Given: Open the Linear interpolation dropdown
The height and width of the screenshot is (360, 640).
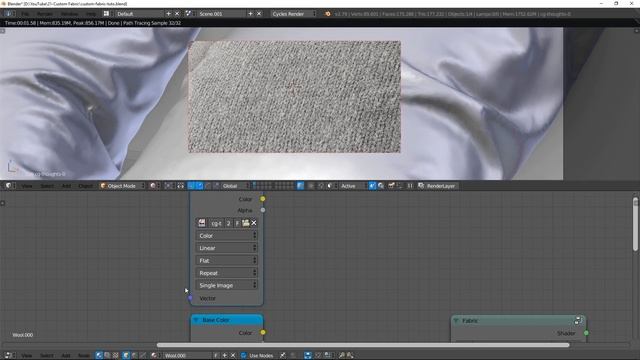Looking at the screenshot, I should click(227, 248).
